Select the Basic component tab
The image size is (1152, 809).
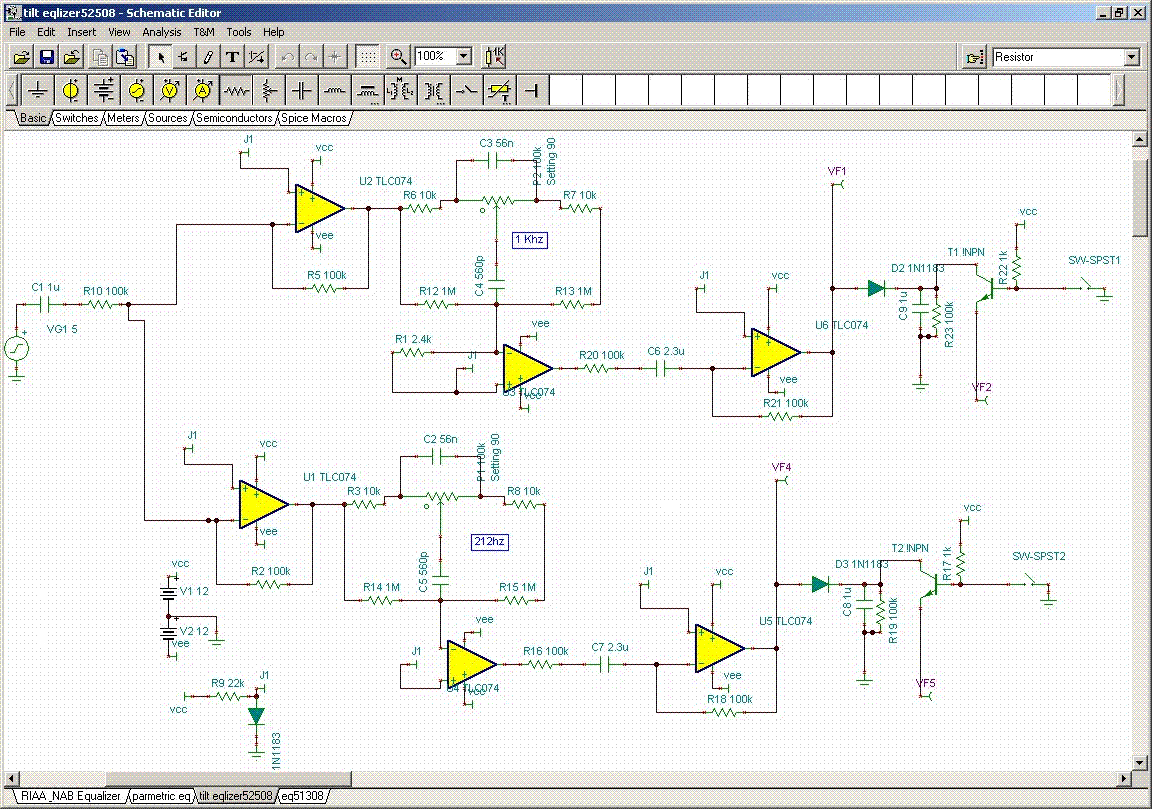33,118
